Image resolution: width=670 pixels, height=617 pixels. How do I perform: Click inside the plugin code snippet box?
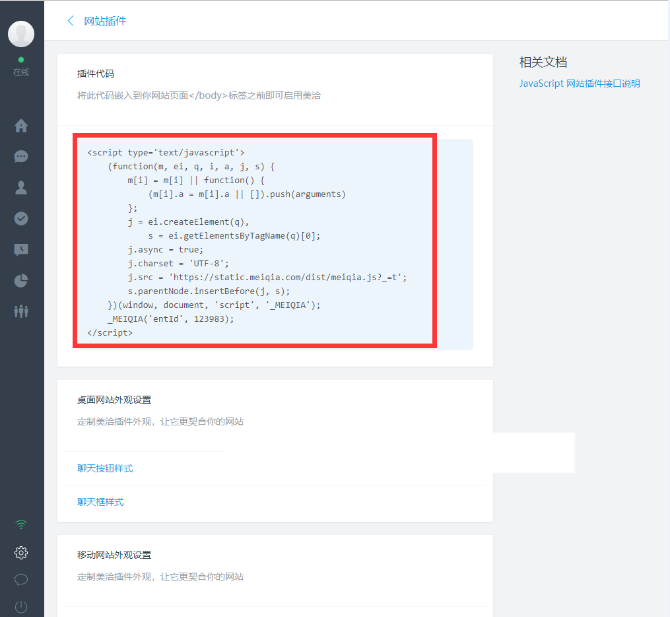pos(273,244)
